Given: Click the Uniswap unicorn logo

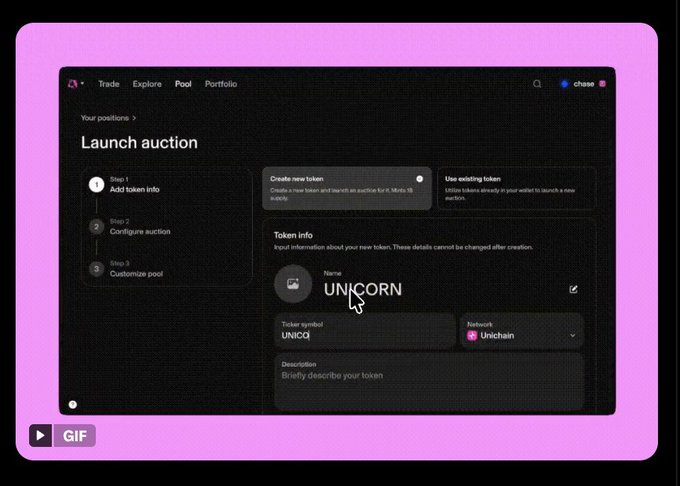Looking at the screenshot, I should click(x=72, y=84).
